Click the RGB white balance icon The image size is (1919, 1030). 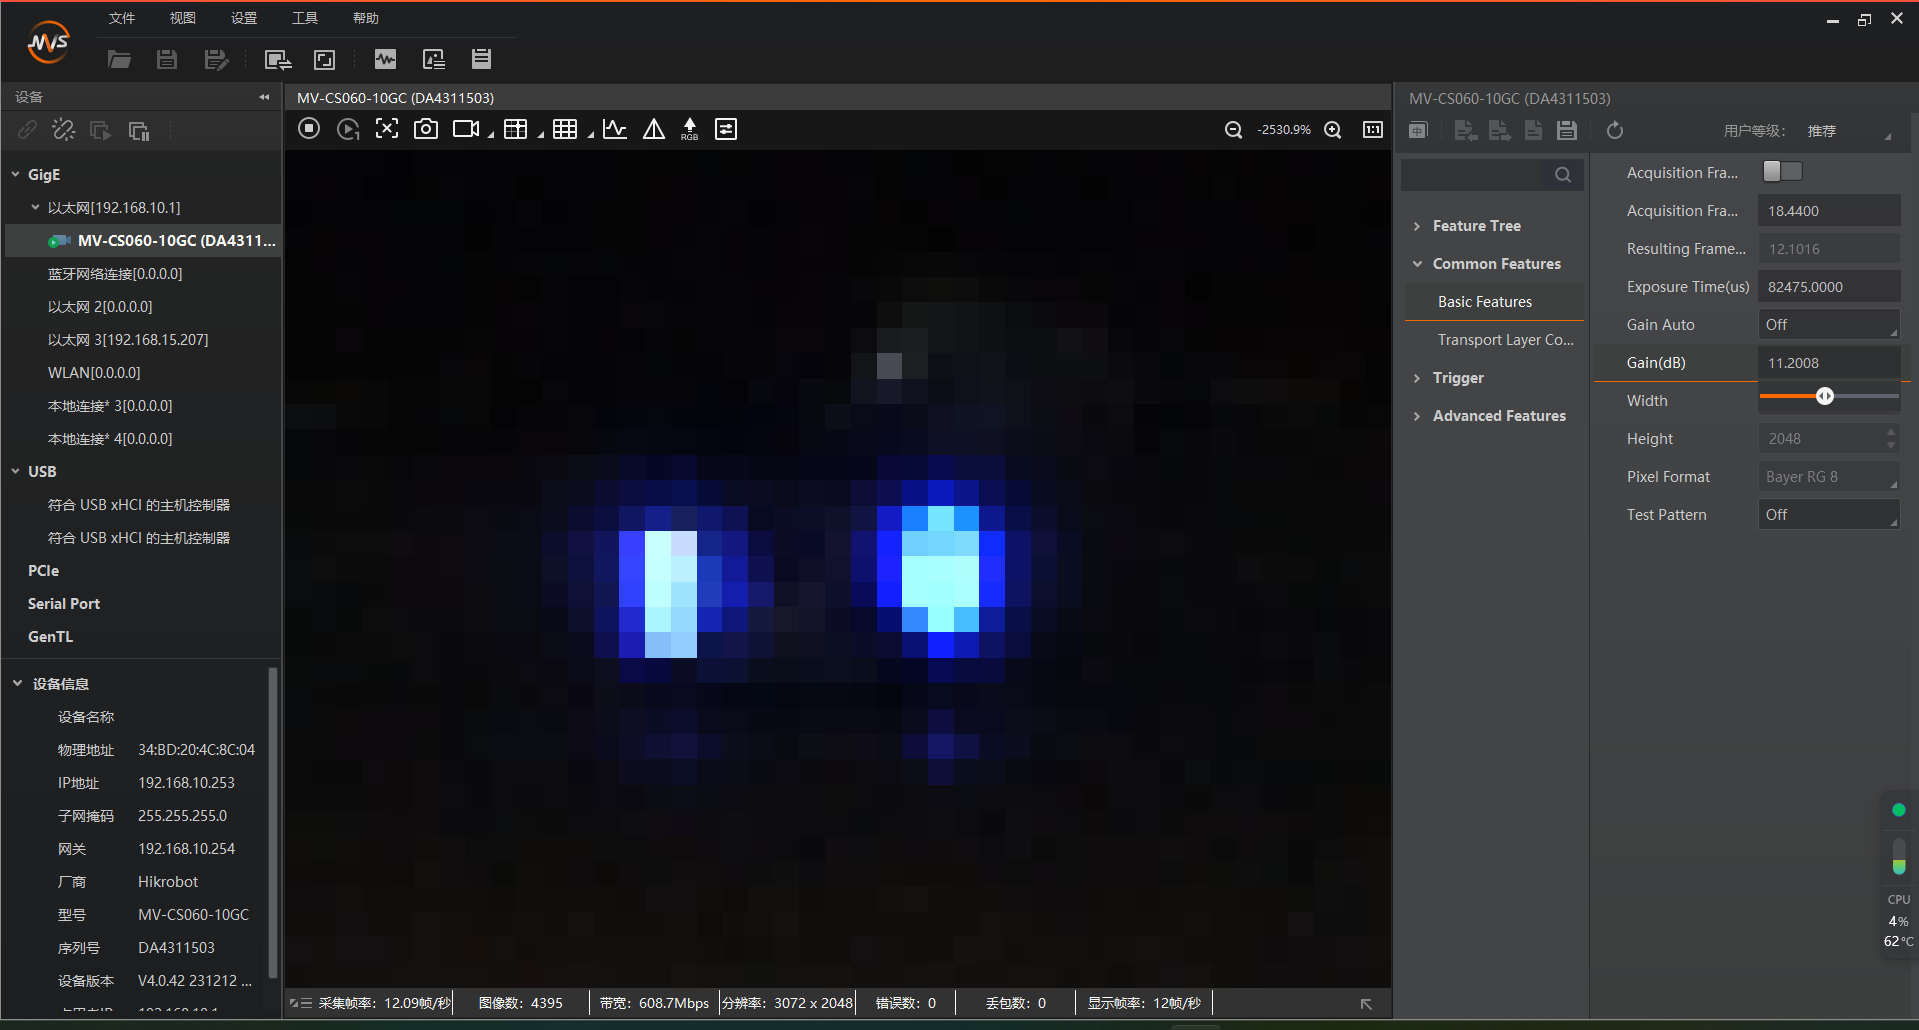pos(689,129)
